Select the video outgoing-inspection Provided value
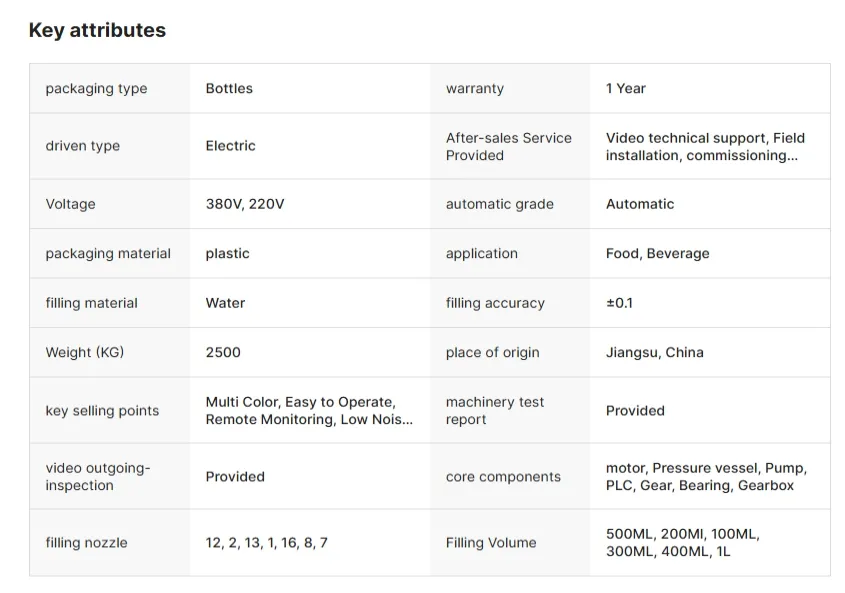 [x=235, y=477]
